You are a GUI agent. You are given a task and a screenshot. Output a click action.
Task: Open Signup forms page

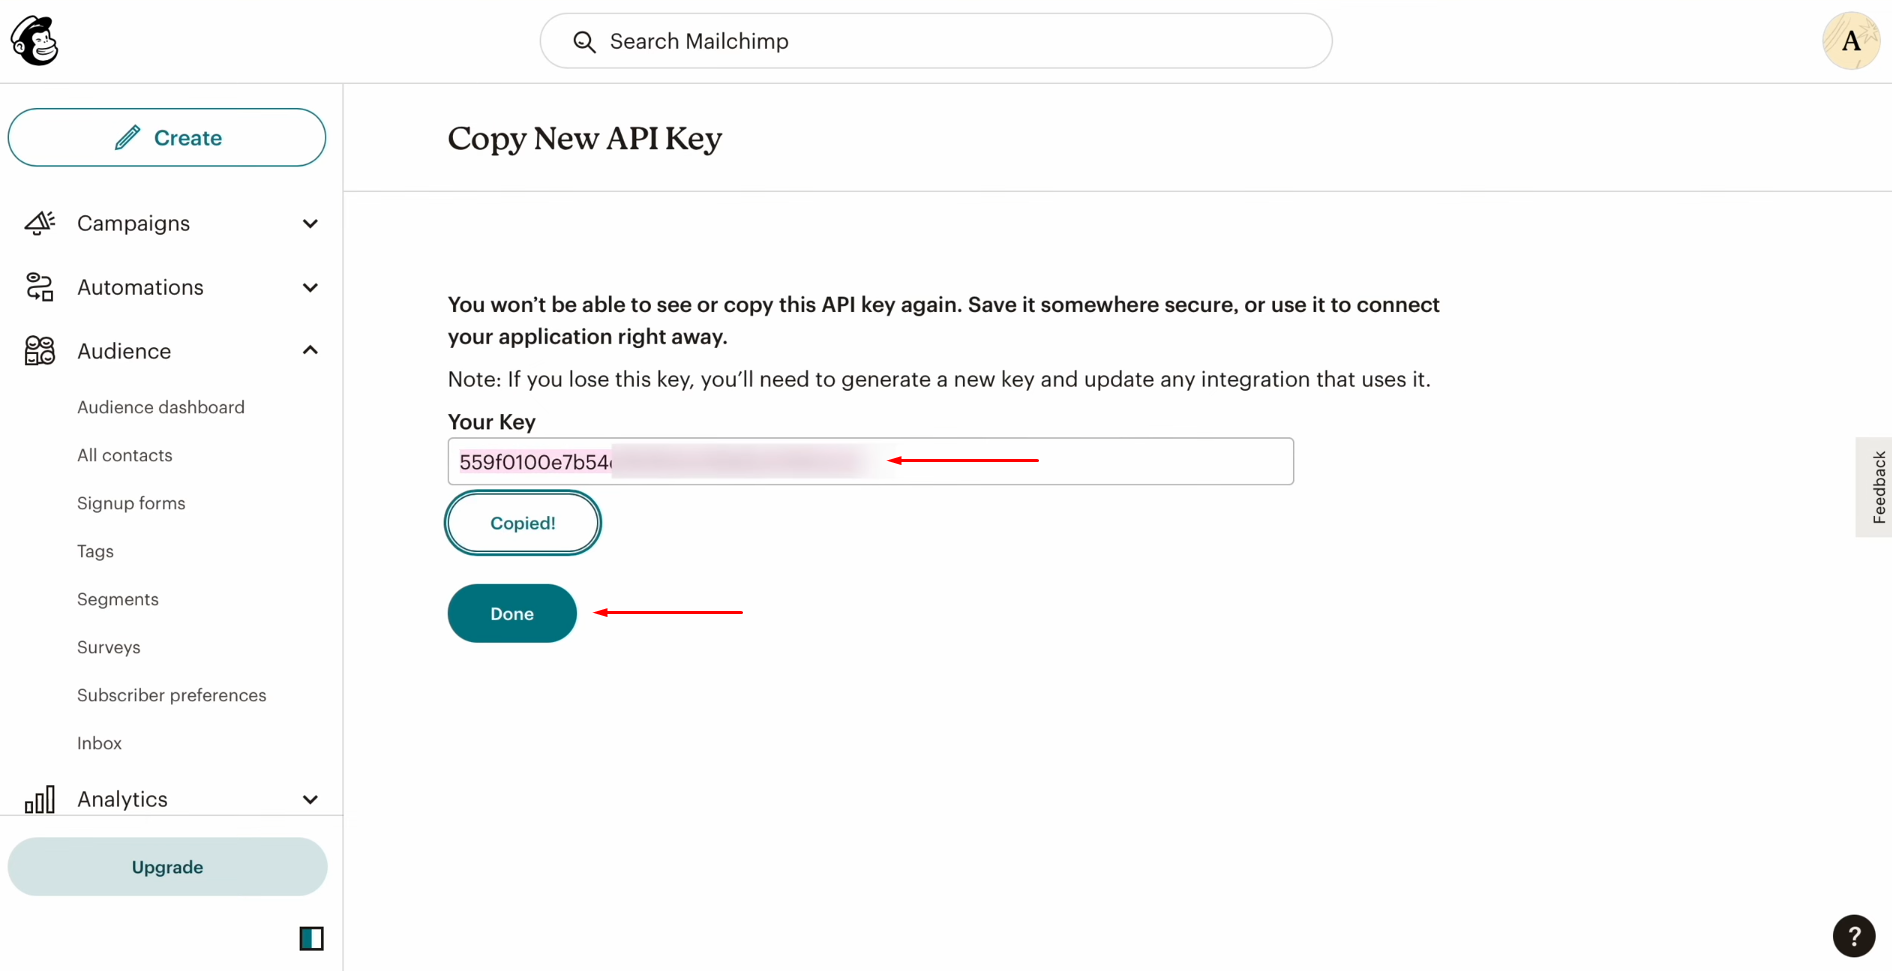[131, 503]
